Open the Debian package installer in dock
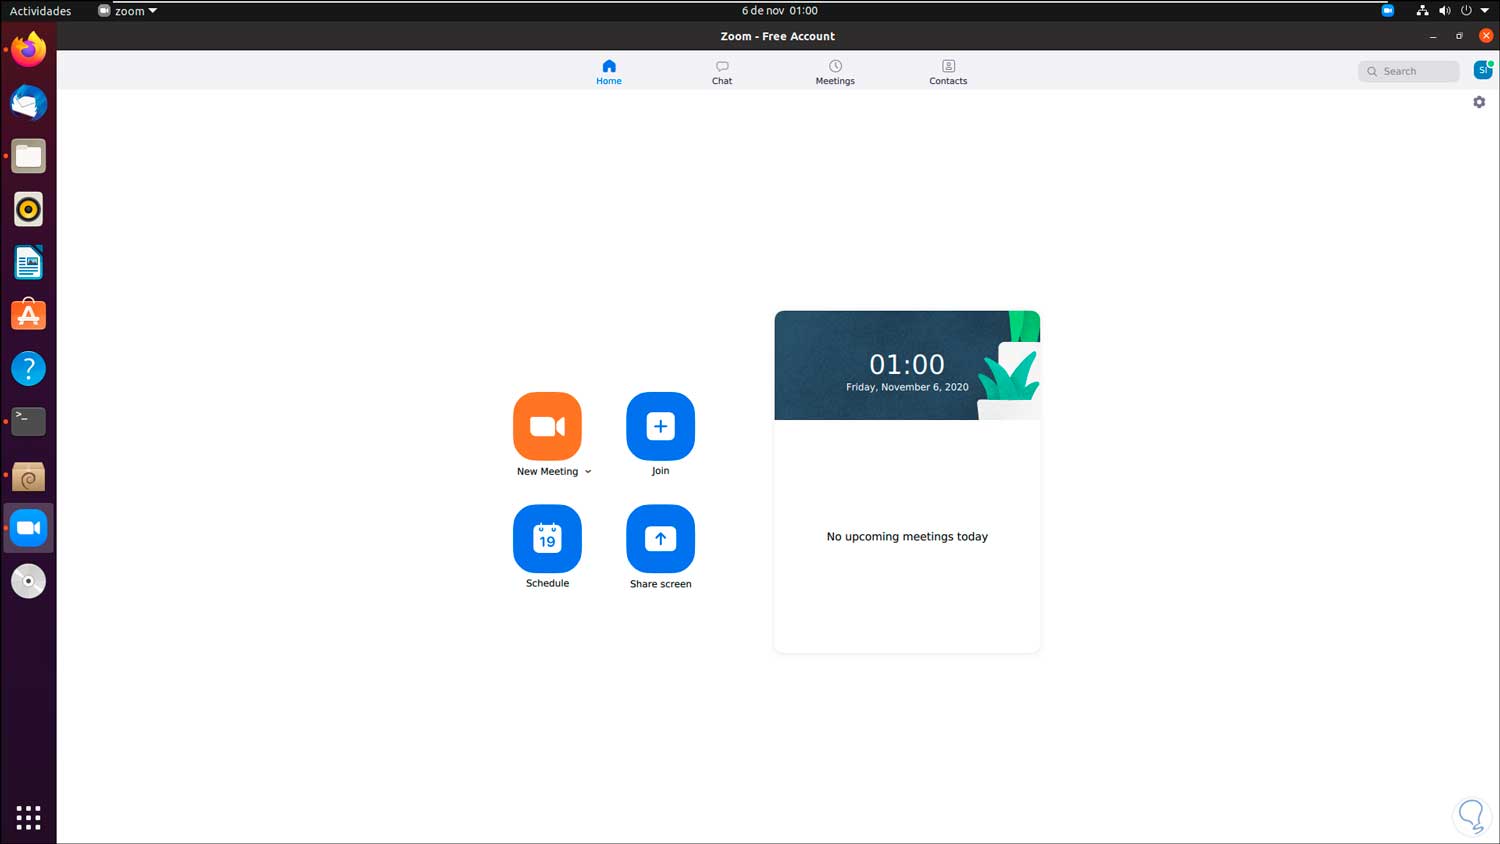This screenshot has height=844, width=1500. (x=28, y=475)
